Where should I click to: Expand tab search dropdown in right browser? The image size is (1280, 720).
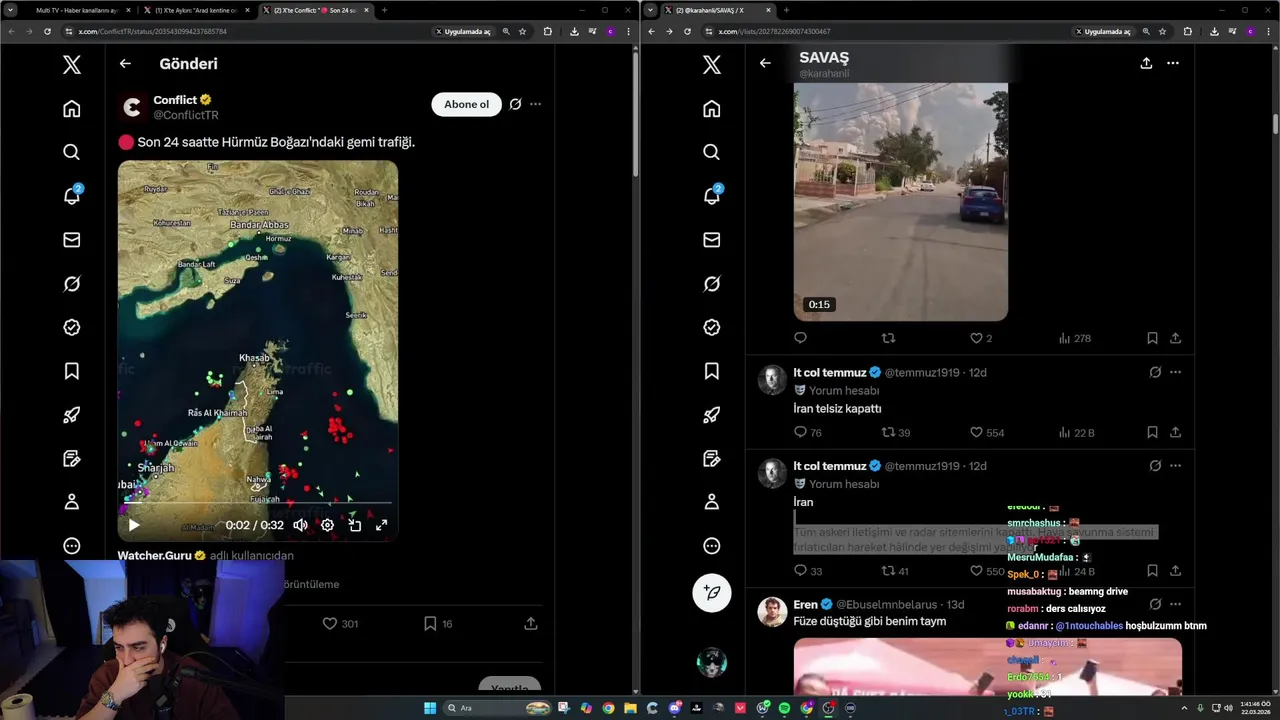(x=651, y=10)
